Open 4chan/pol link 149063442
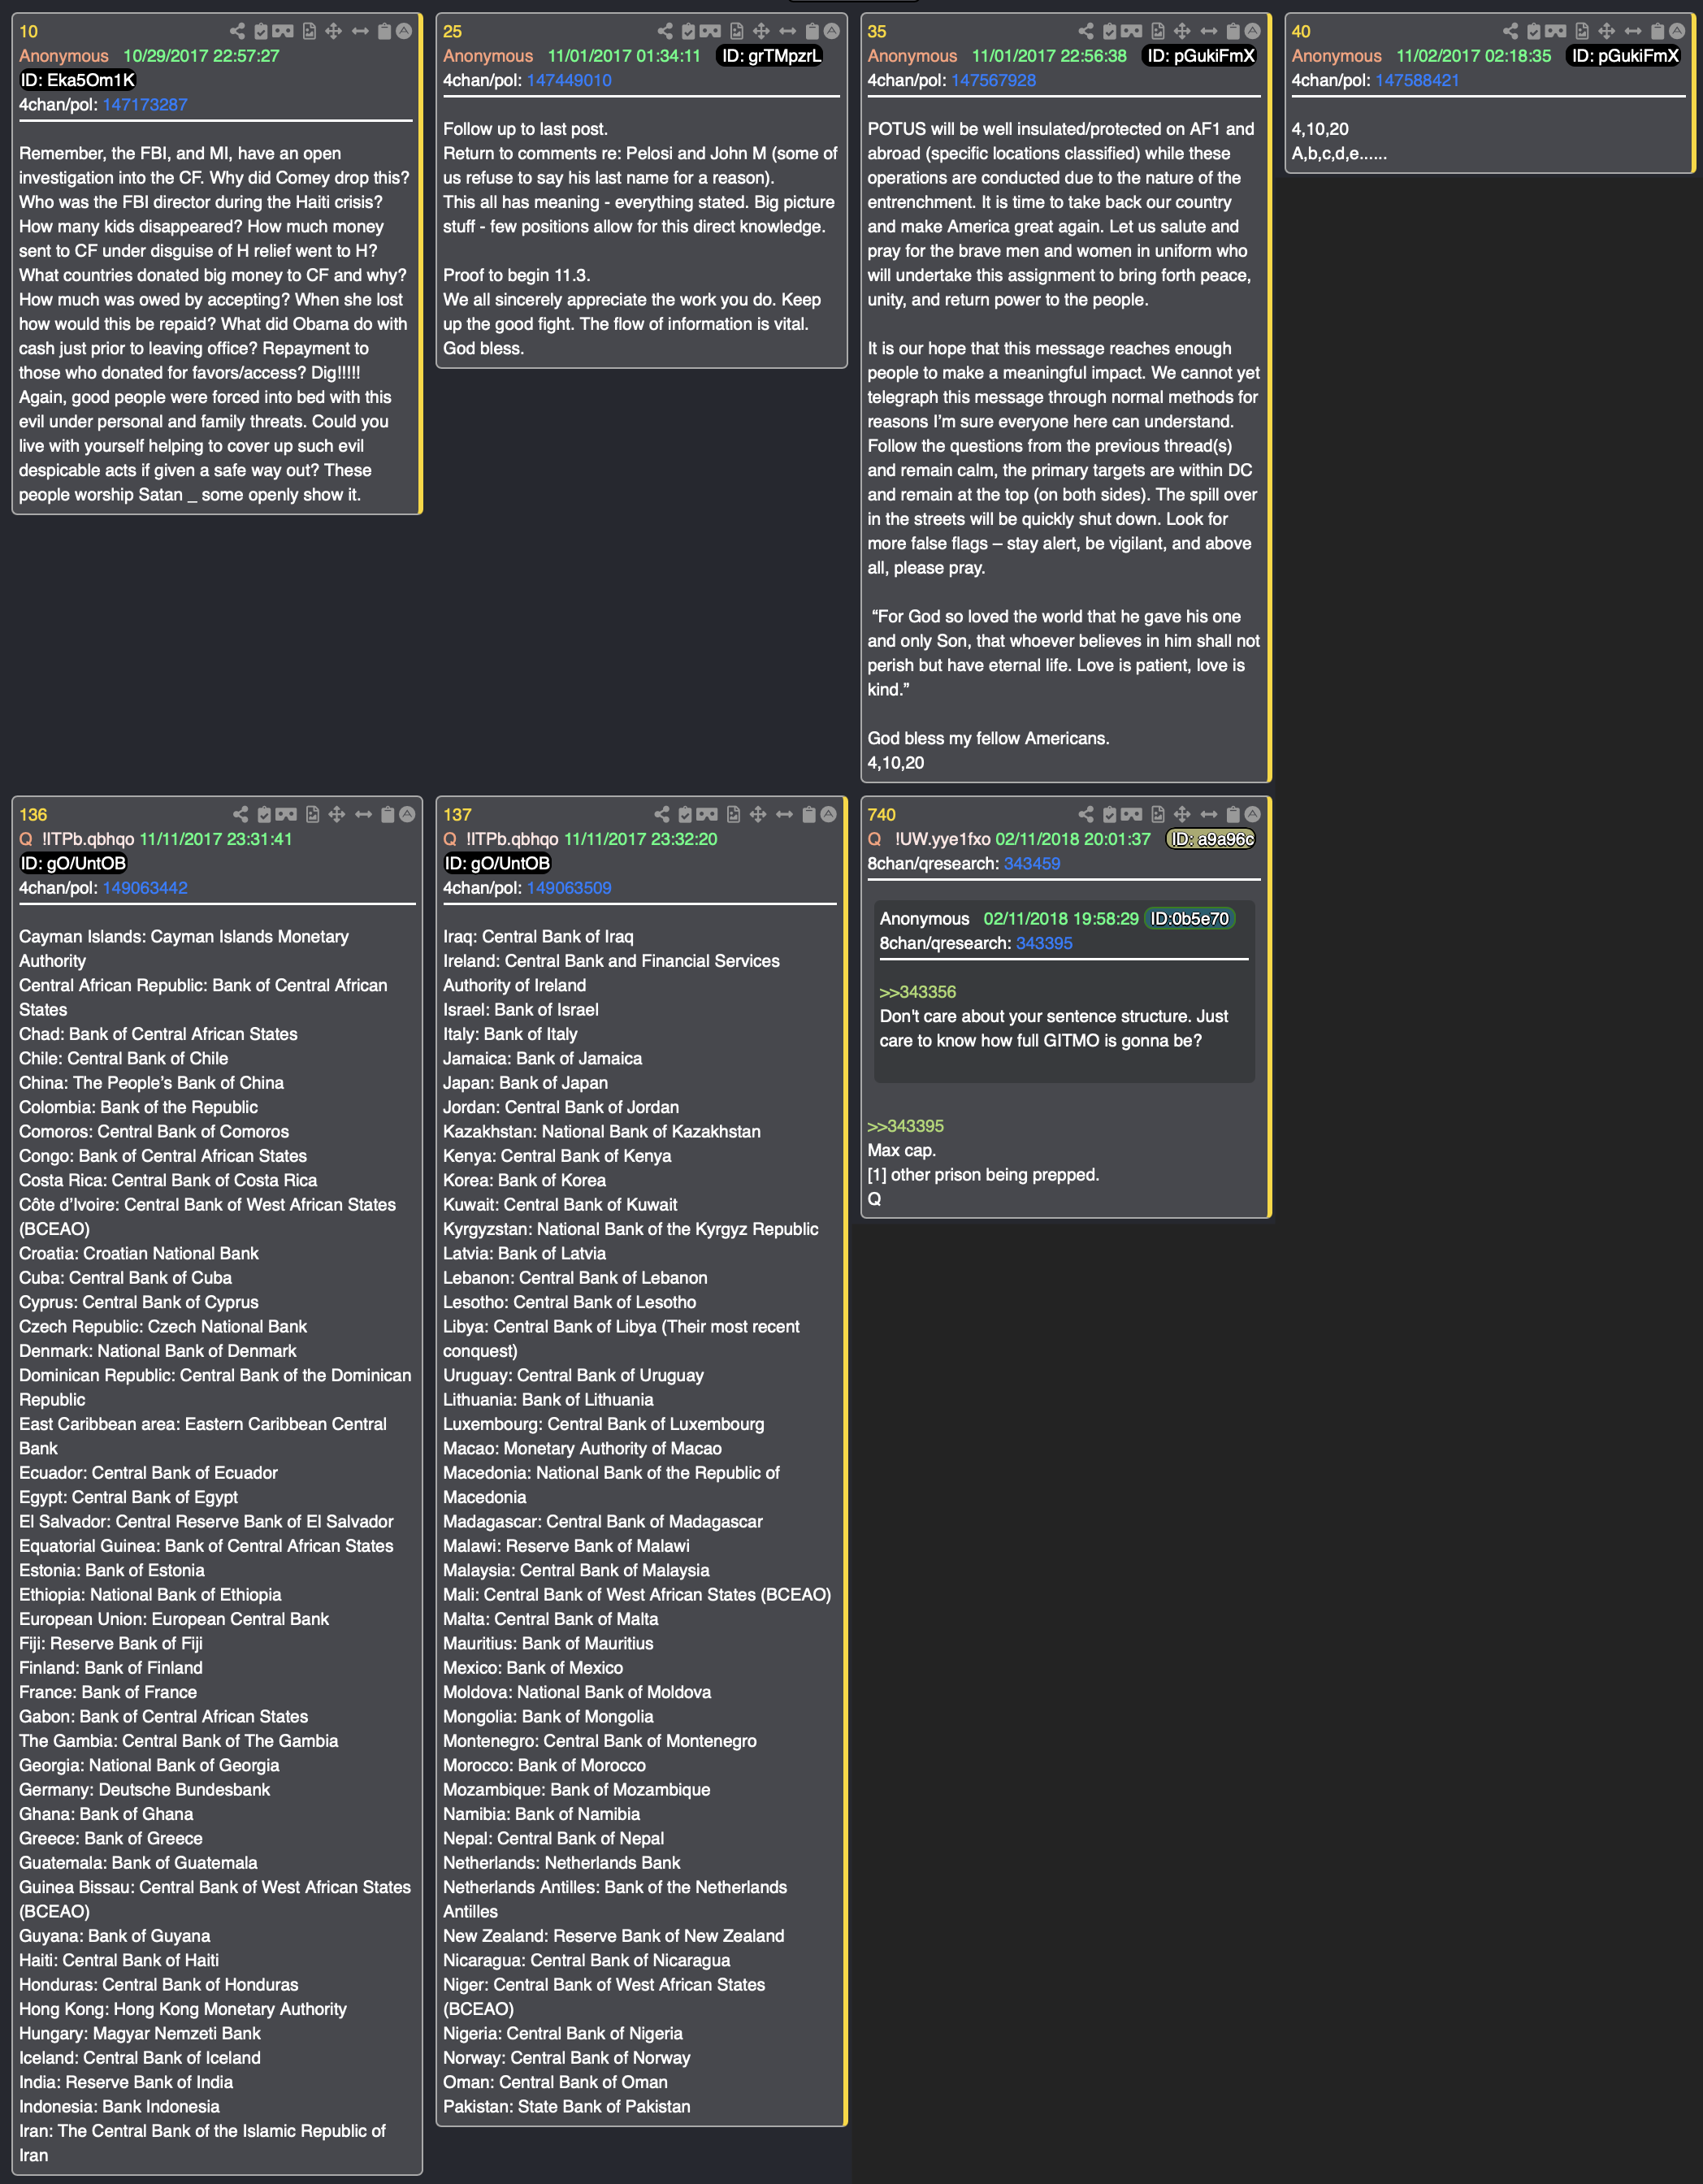The image size is (1703, 2184). (145, 888)
